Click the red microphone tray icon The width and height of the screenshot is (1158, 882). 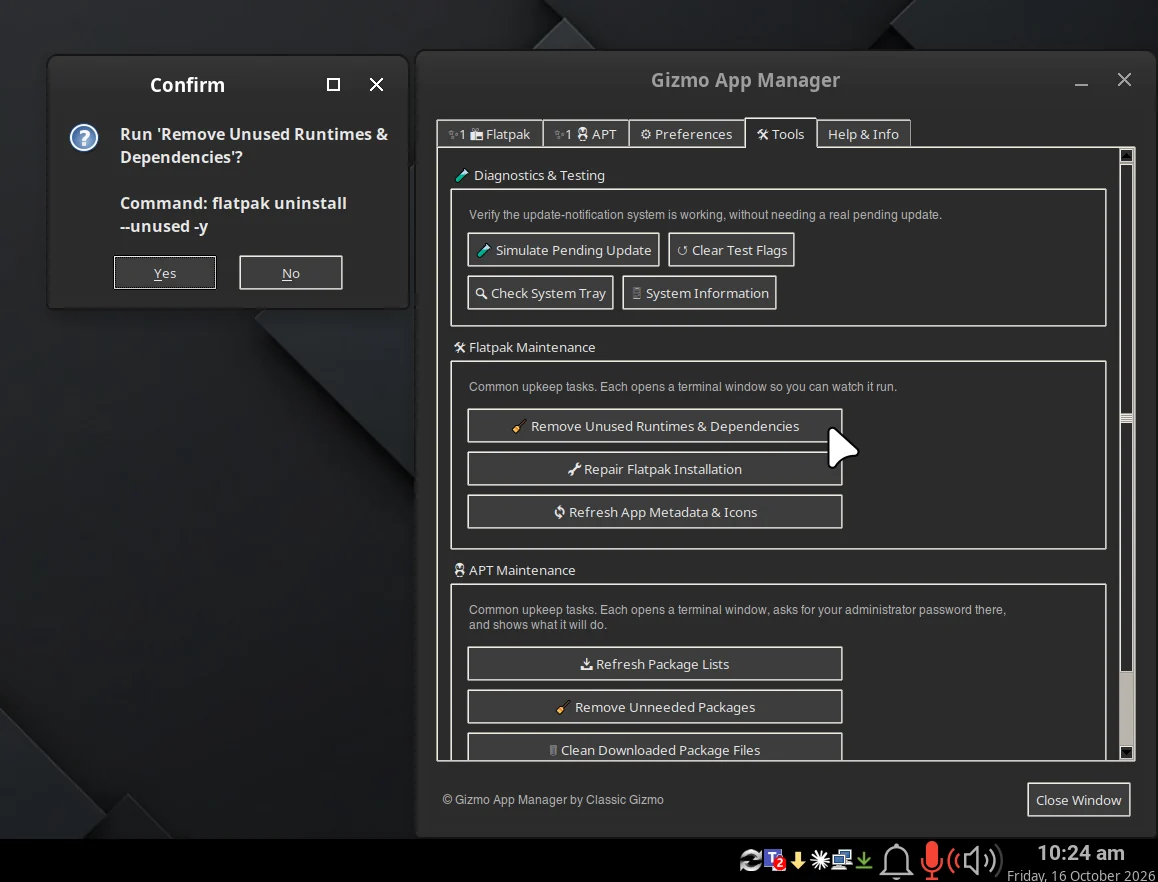pos(932,861)
